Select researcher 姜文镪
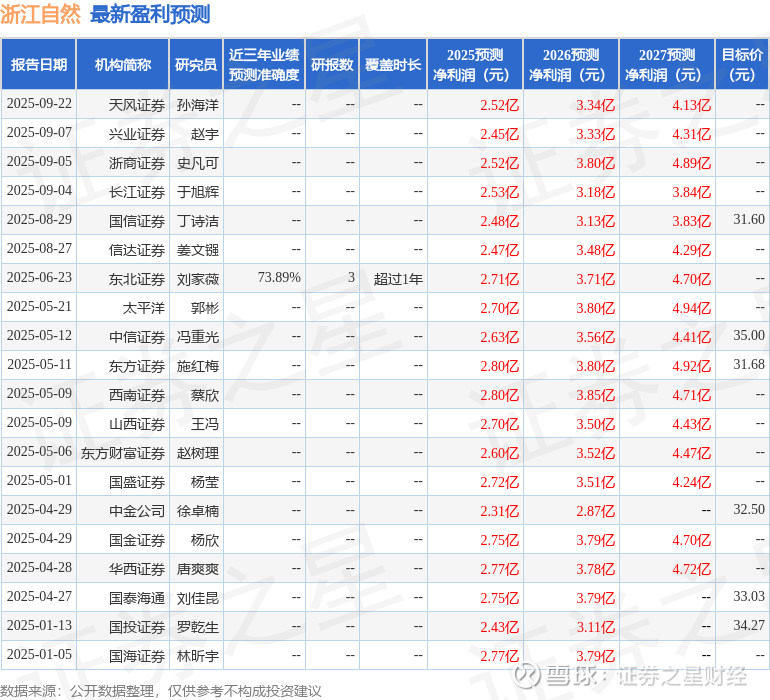The image size is (770, 700). (198, 250)
